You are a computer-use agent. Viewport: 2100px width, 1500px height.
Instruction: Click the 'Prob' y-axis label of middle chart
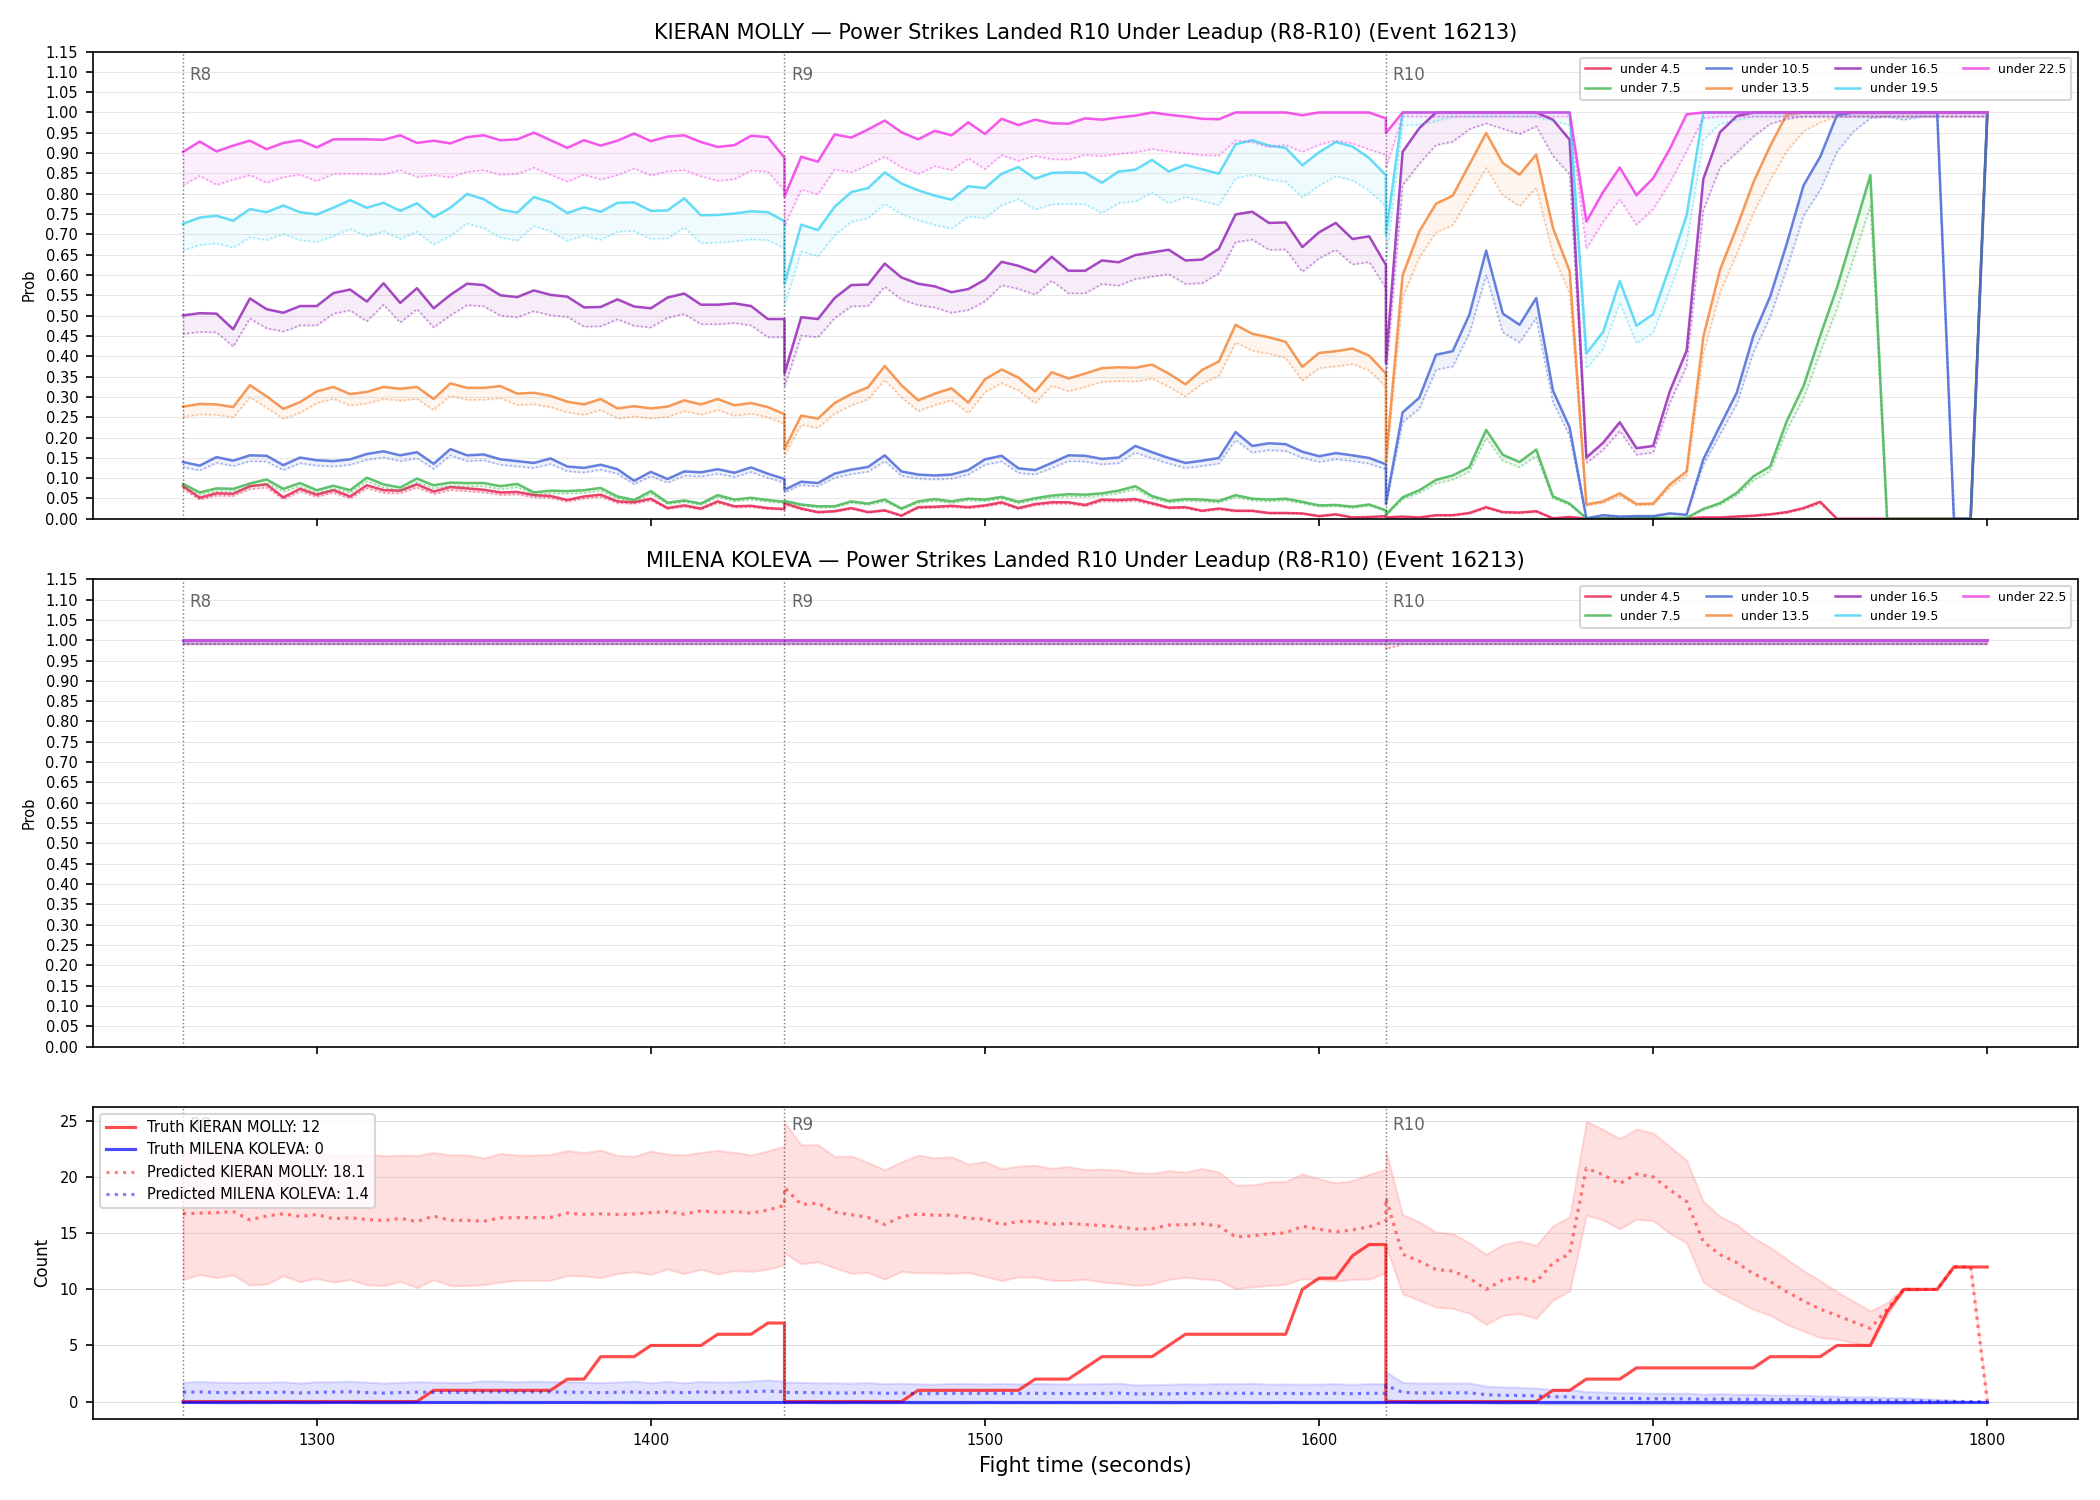coord(29,814)
